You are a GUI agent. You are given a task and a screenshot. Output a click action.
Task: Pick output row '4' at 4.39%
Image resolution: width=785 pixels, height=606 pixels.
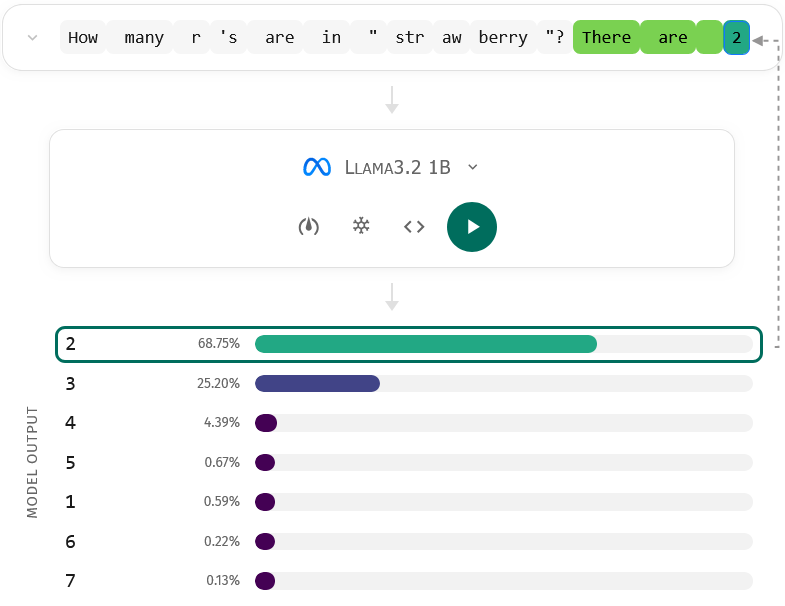(408, 423)
